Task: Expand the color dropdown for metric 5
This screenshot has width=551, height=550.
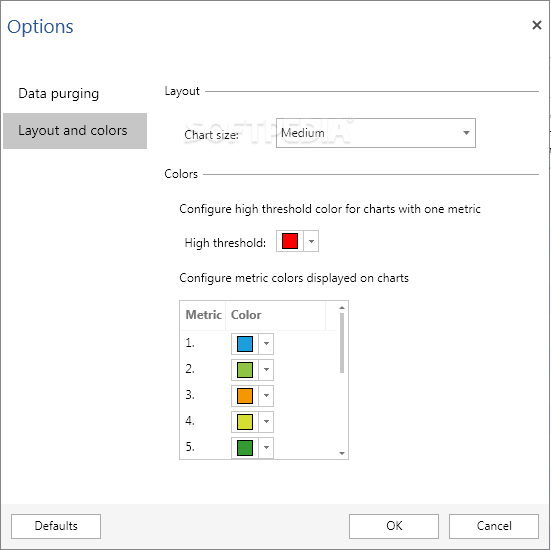Action: 266,448
